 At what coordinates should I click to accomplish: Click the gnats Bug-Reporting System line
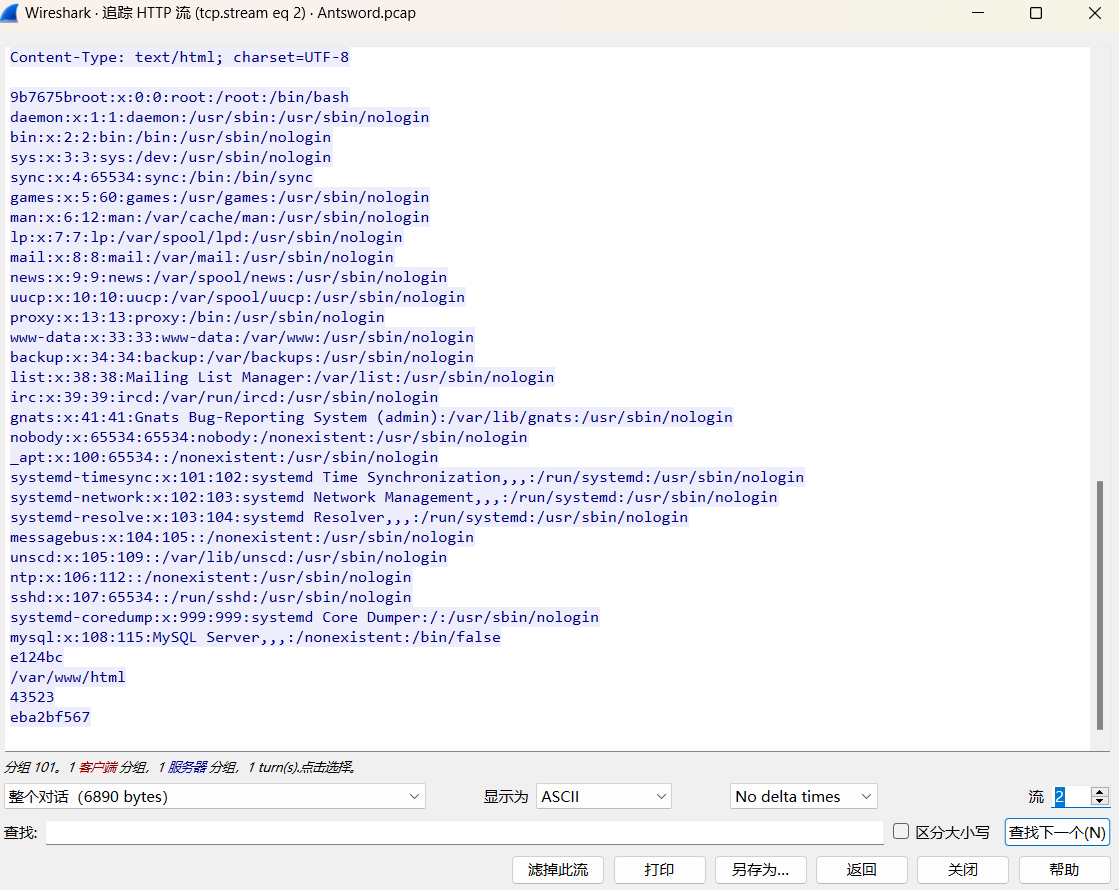point(371,417)
